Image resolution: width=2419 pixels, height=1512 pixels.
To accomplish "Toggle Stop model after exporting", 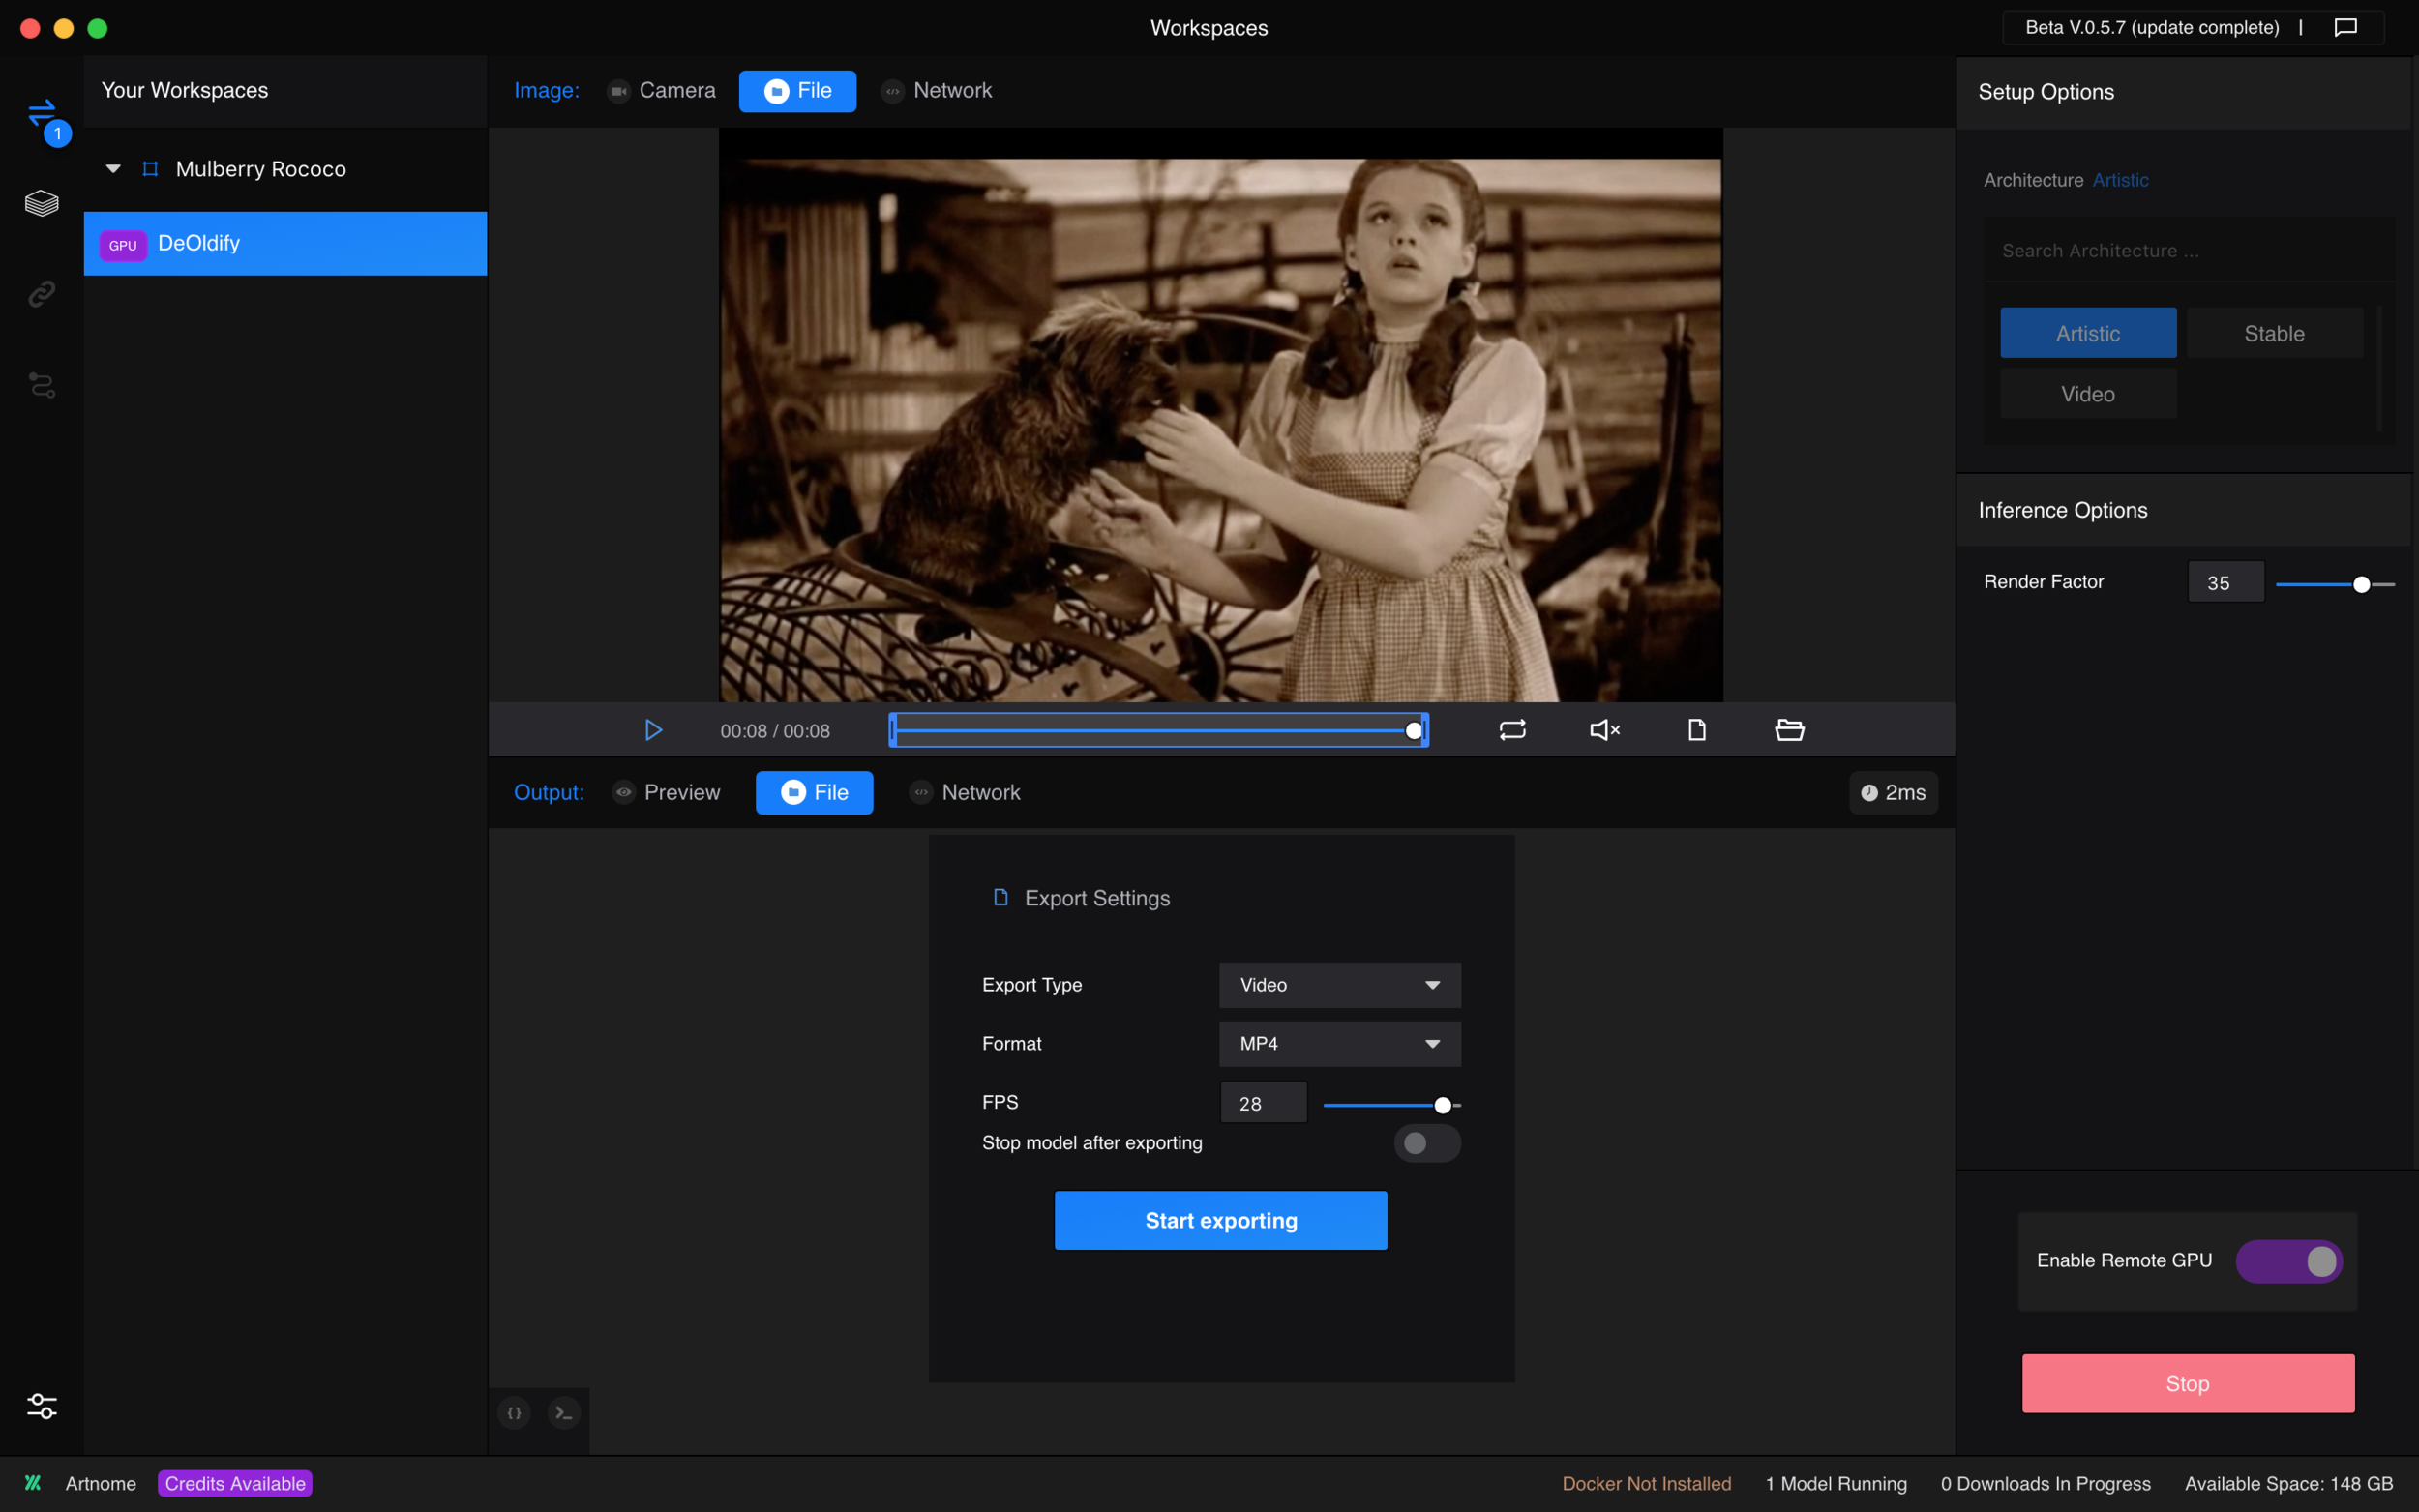I will click(x=1427, y=1143).
